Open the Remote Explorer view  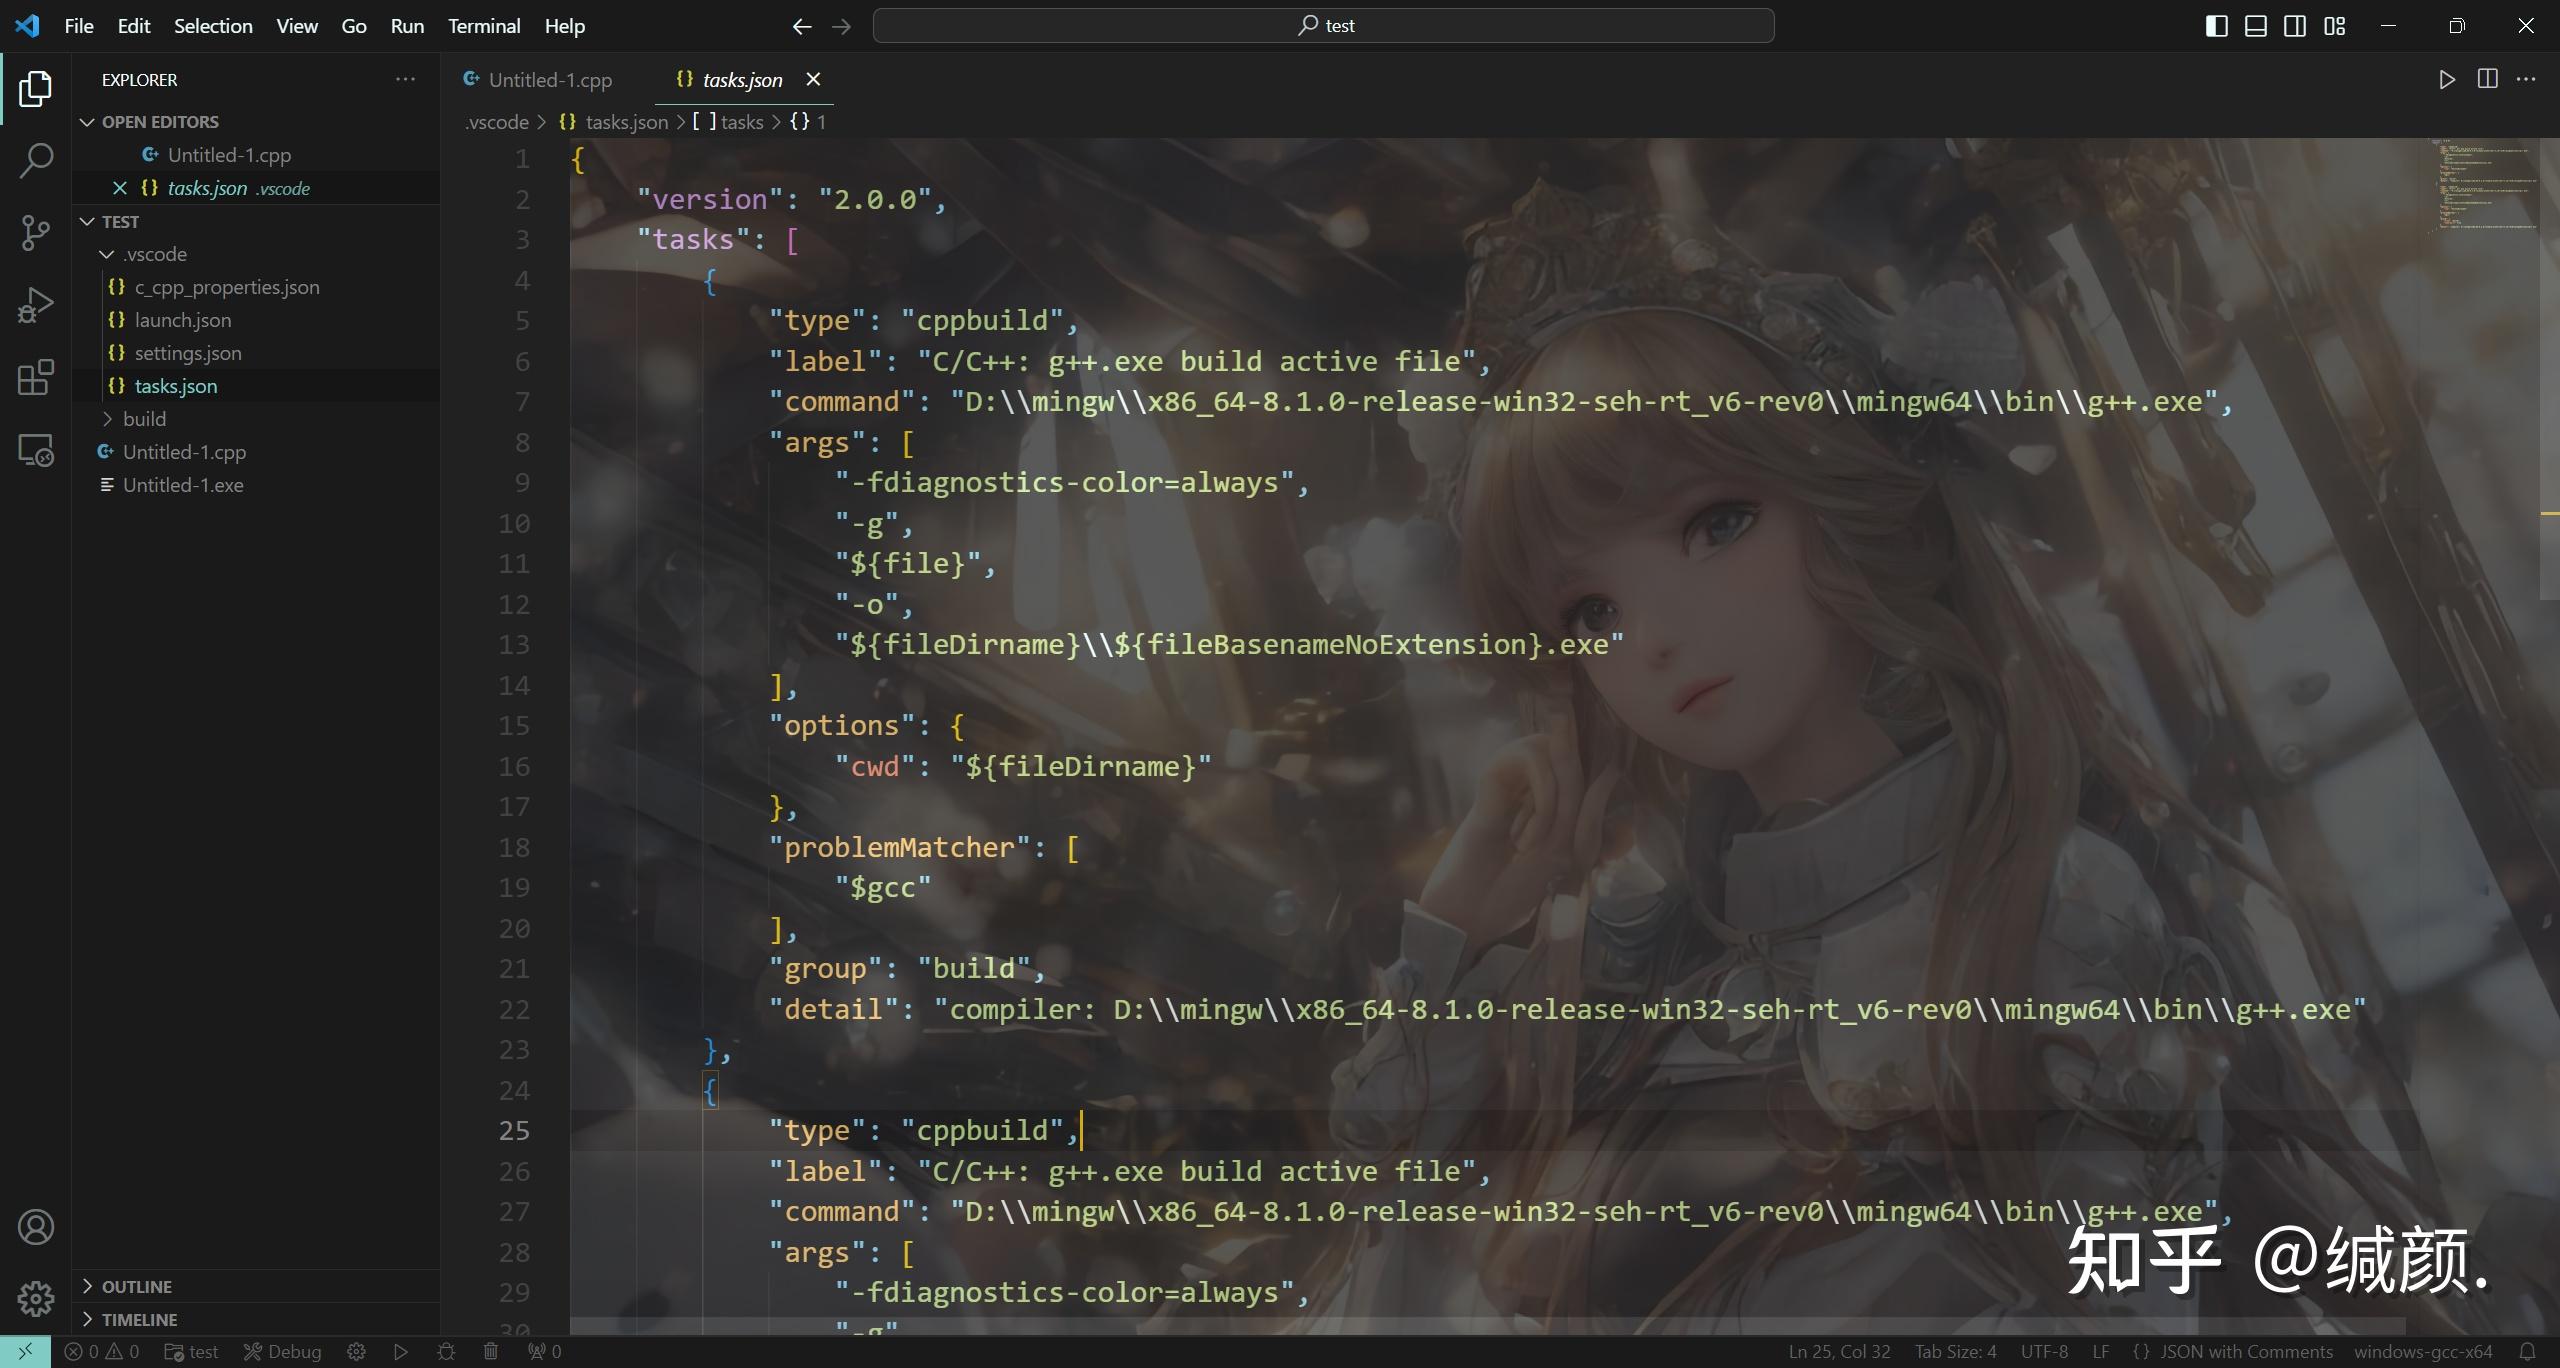point(36,450)
